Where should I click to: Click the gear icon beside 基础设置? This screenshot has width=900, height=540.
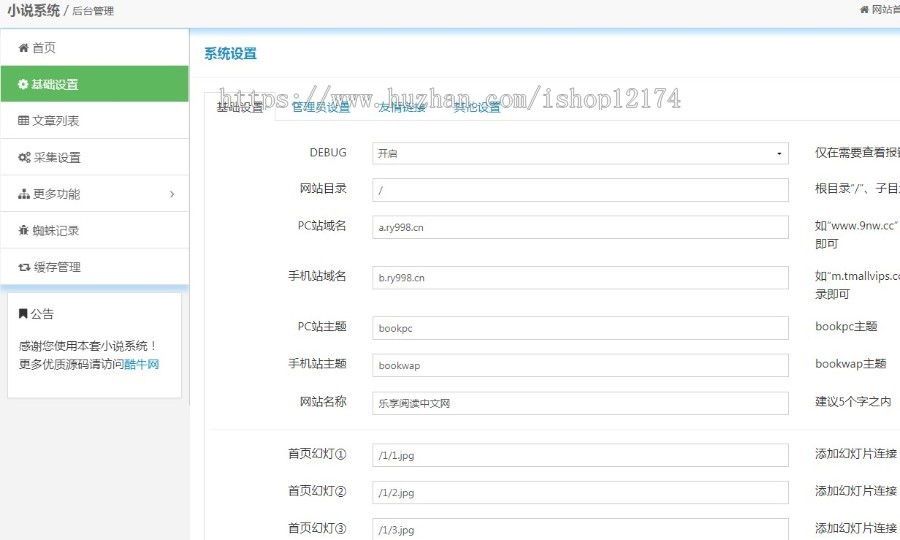23,84
